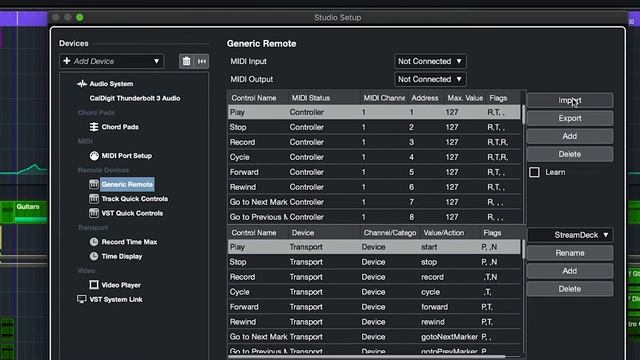
Task: Click the 'start' value in Play row
Action: [429, 247]
